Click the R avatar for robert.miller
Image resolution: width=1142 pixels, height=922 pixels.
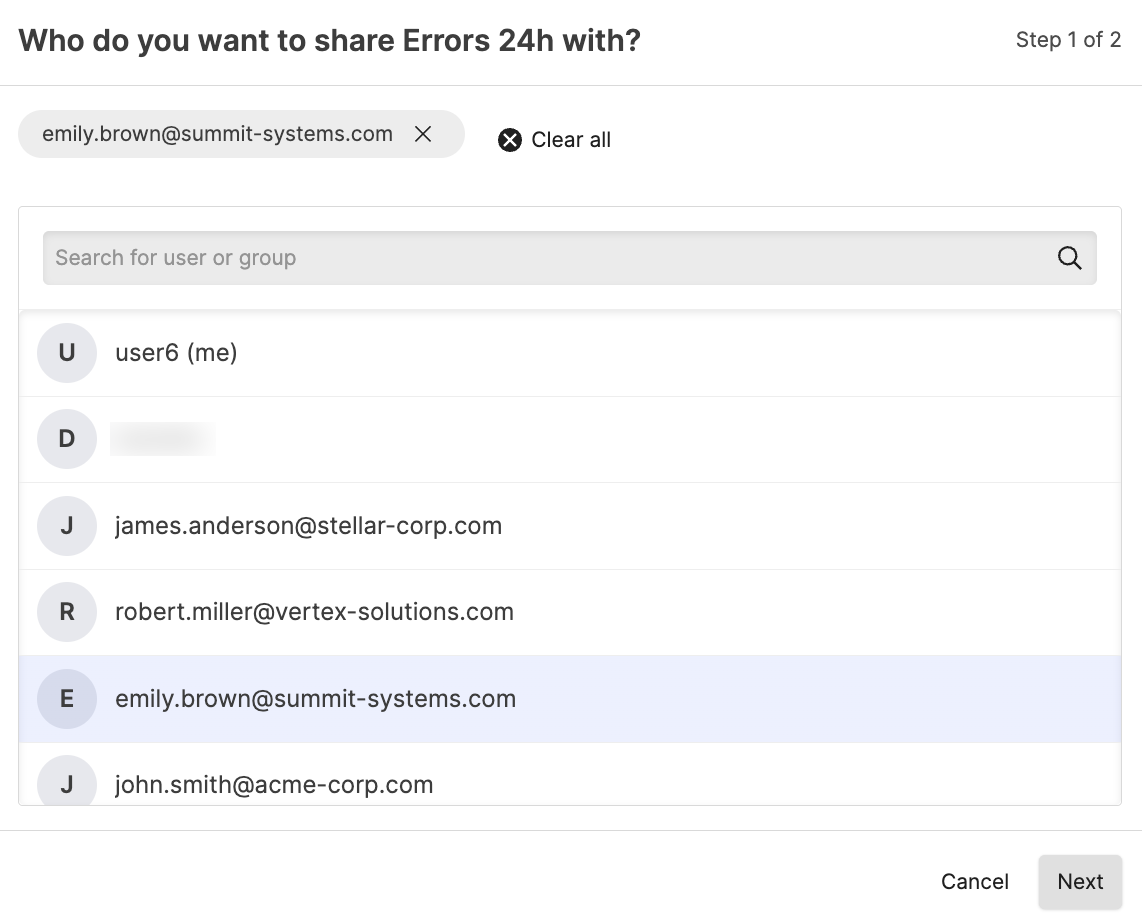point(67,612)
